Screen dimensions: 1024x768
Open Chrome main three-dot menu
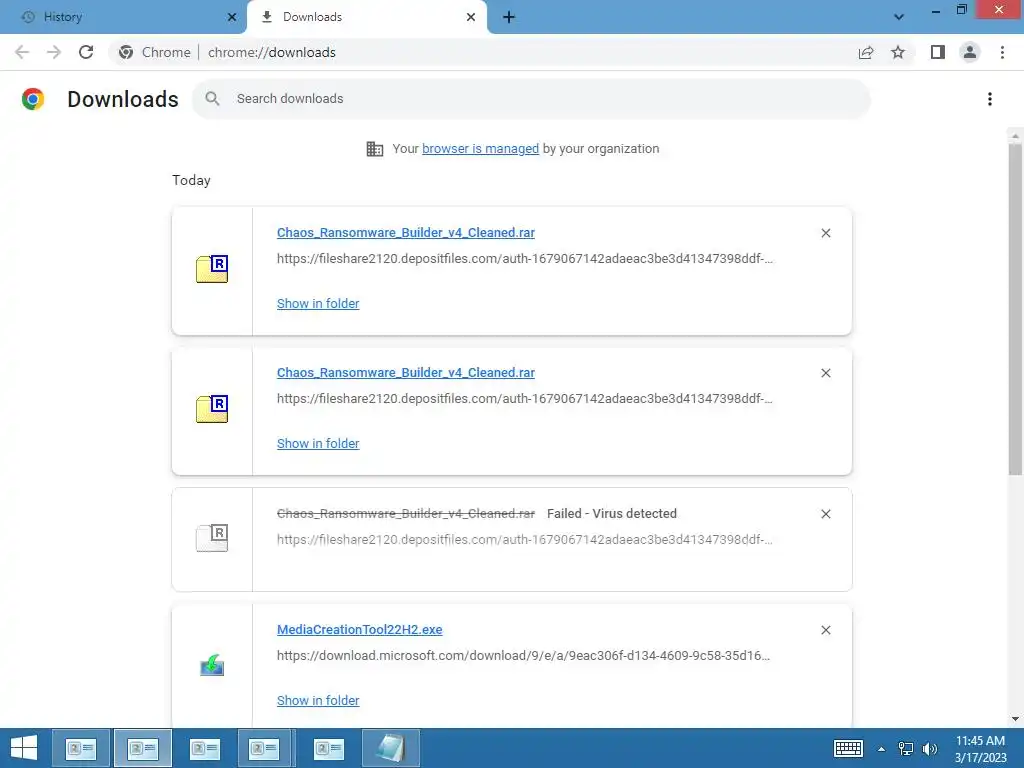pyautogui.click(x=1002, y=52)
